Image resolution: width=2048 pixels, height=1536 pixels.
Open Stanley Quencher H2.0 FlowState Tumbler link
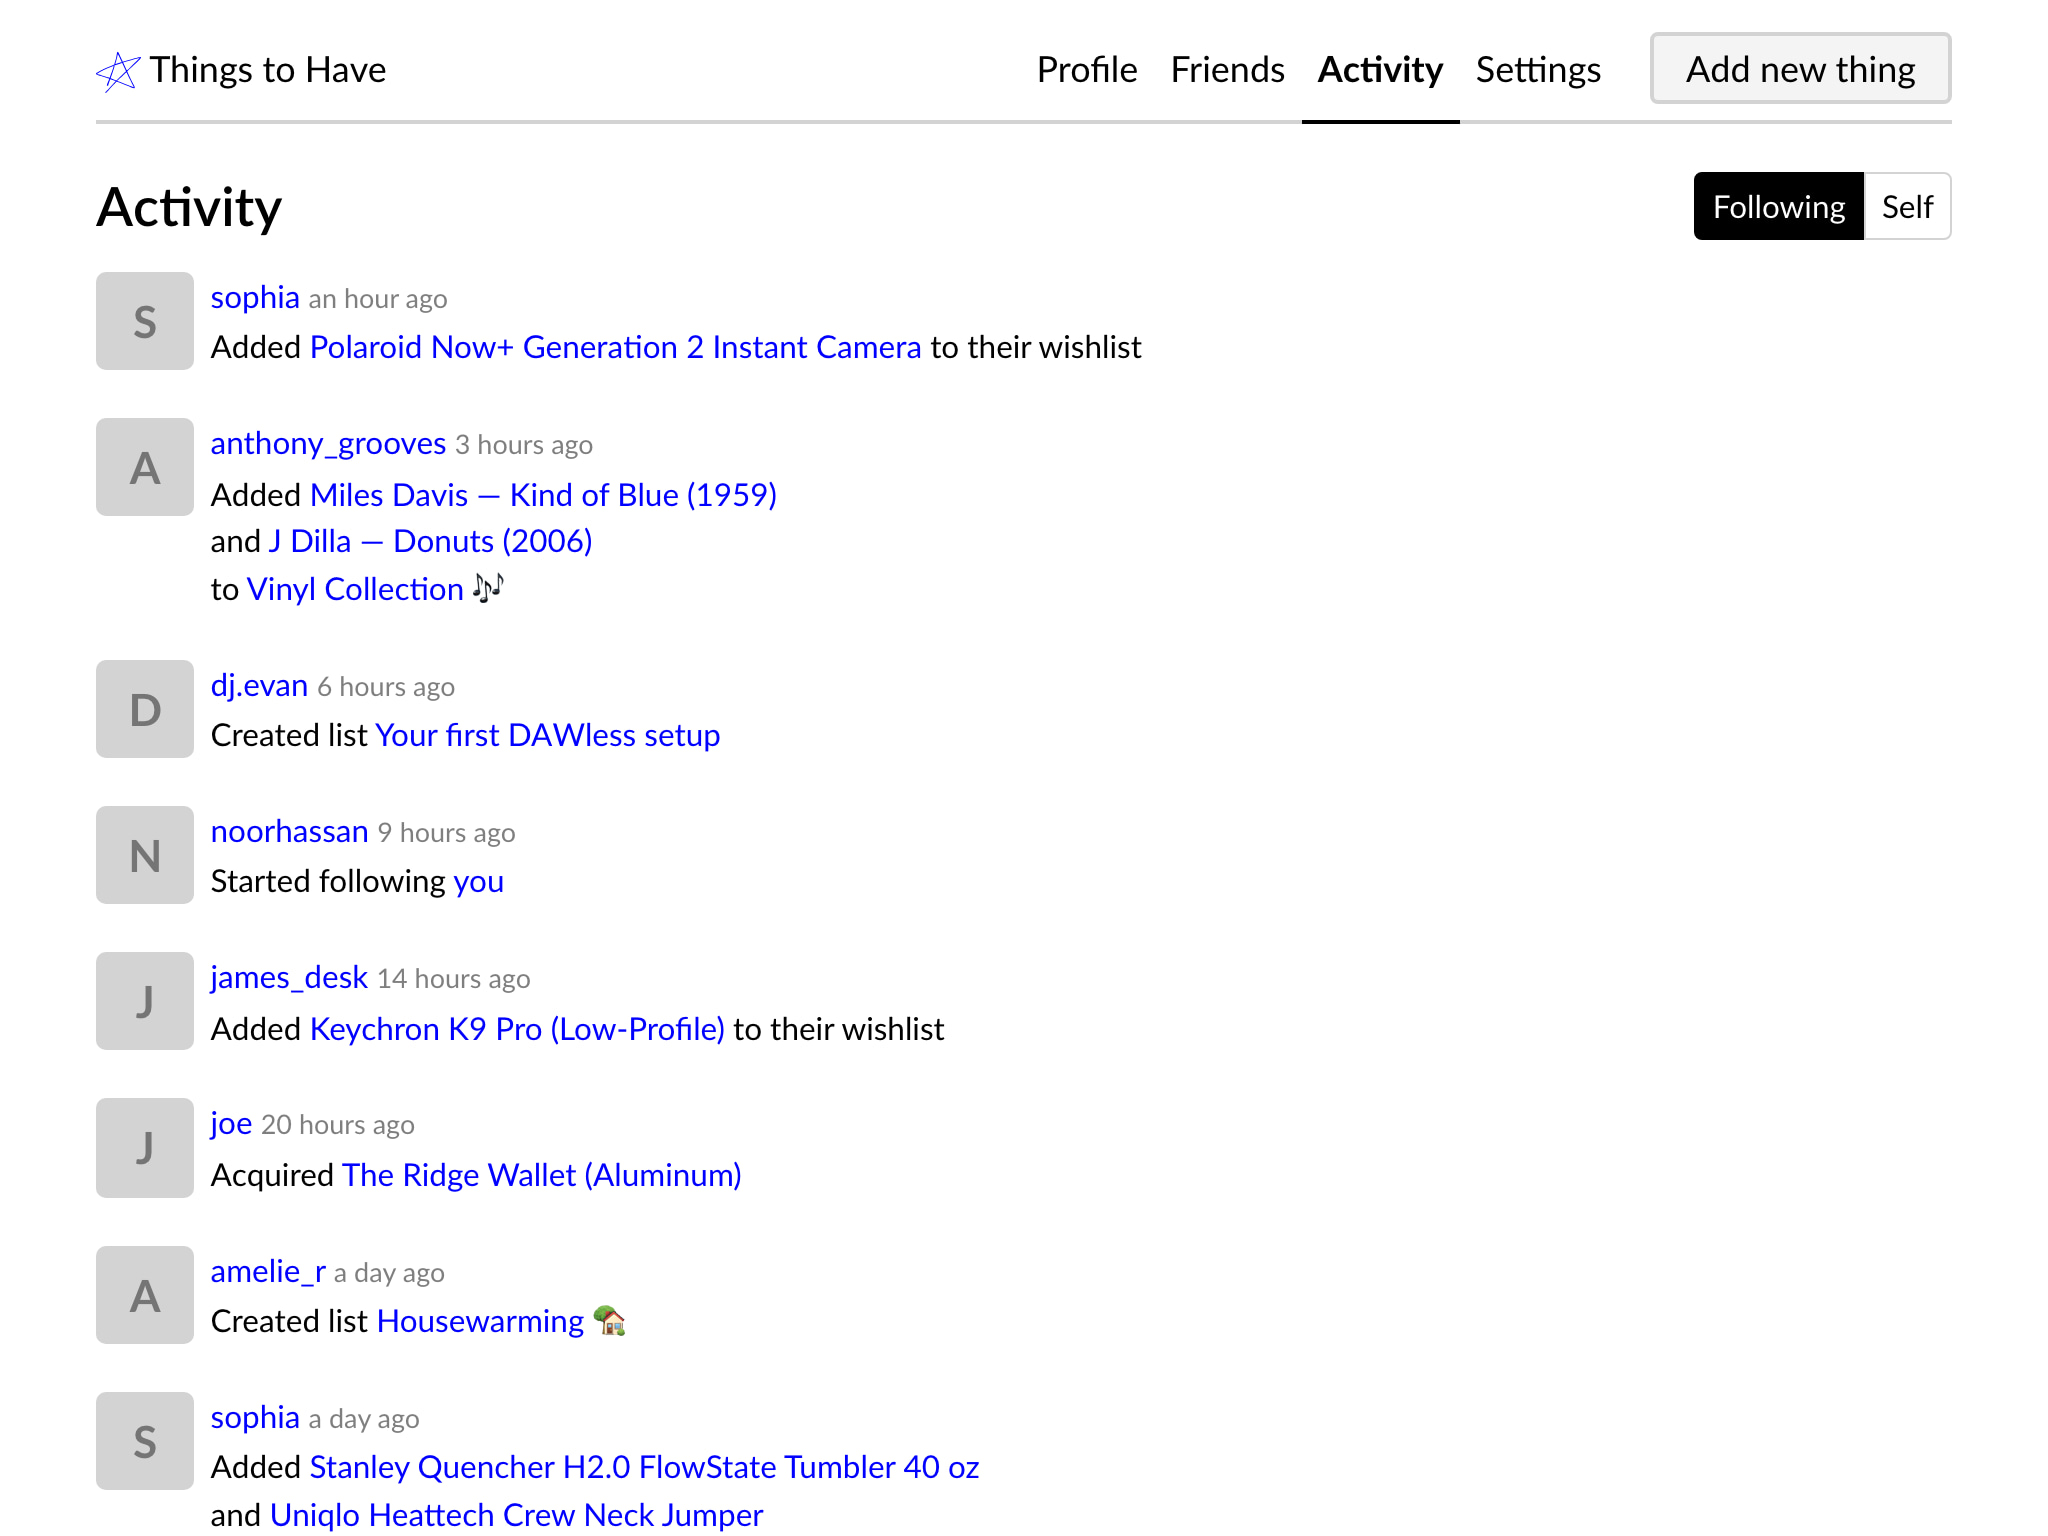645,1467
